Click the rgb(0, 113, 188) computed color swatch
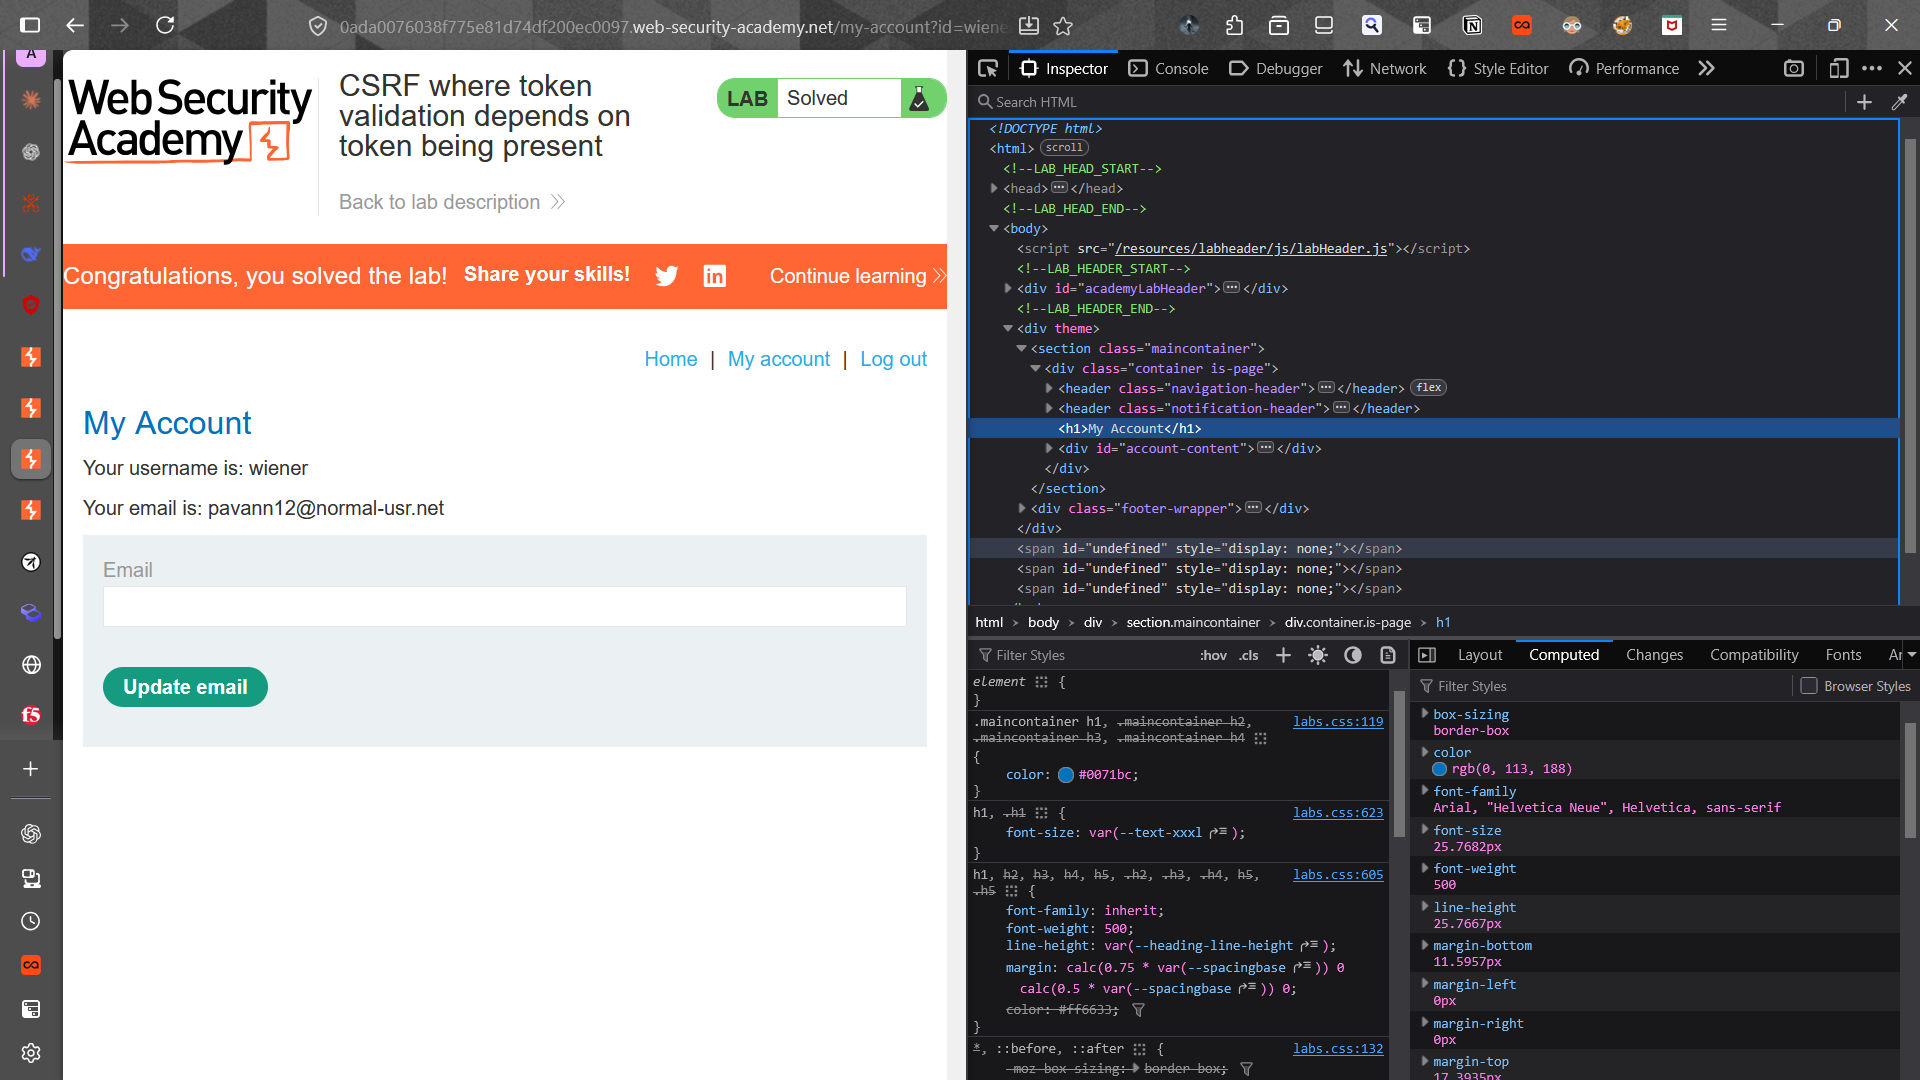This screenshot has height=1080, width=1920. pos(1440,769)
